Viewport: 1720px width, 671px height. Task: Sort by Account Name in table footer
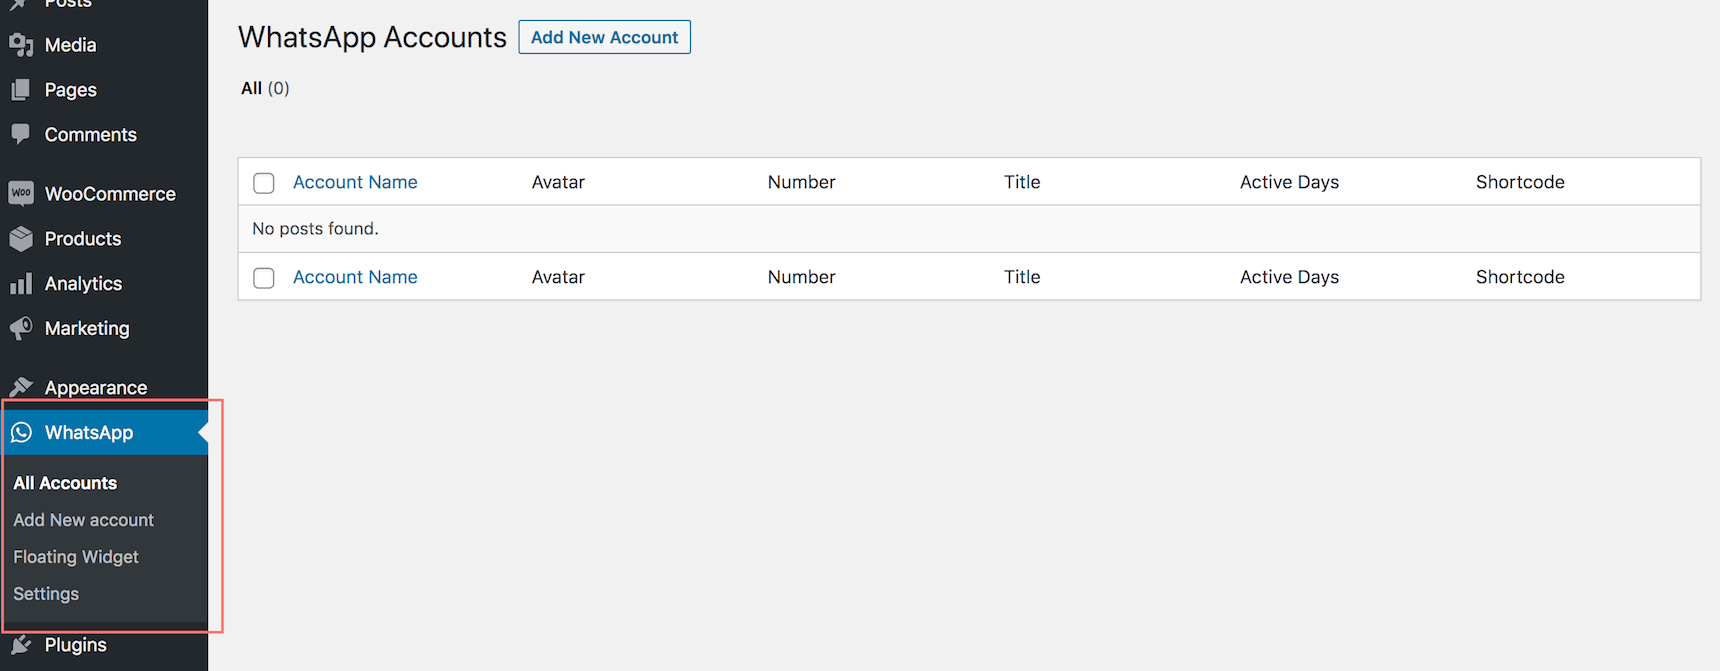(x=355, y=277)
